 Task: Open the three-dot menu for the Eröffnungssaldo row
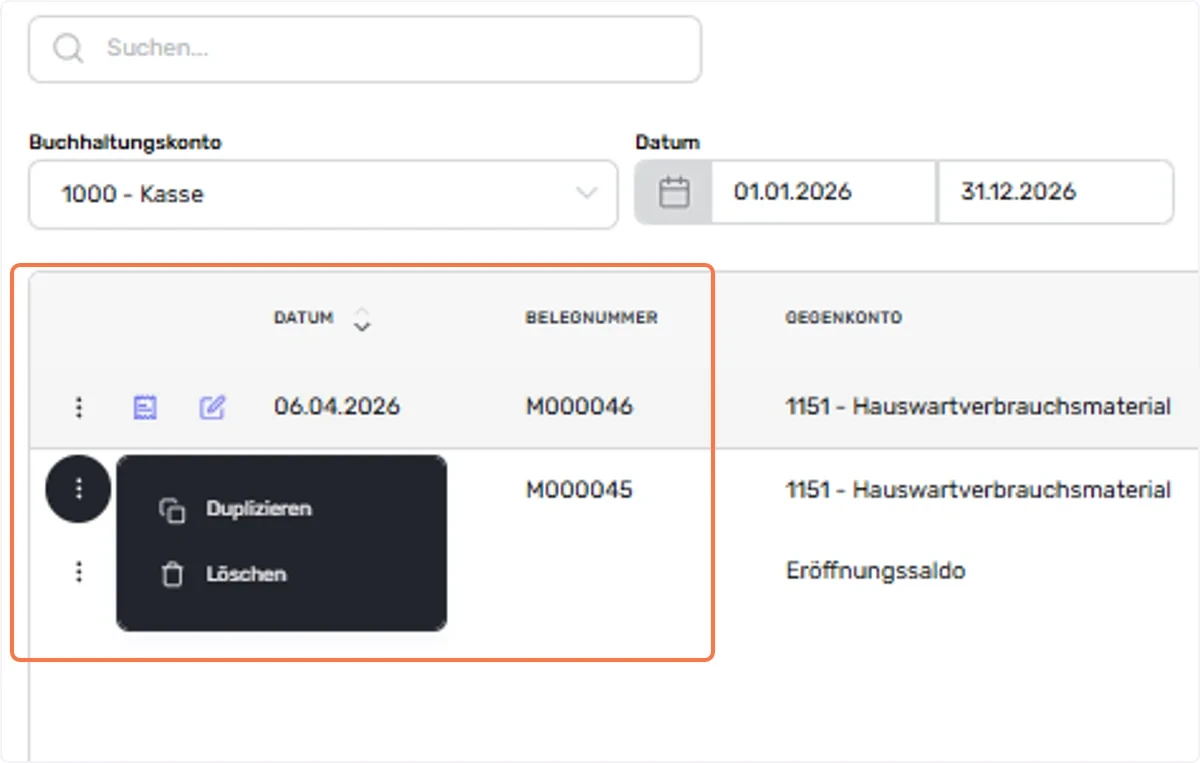pyautogui.click(x=79, y=571)
